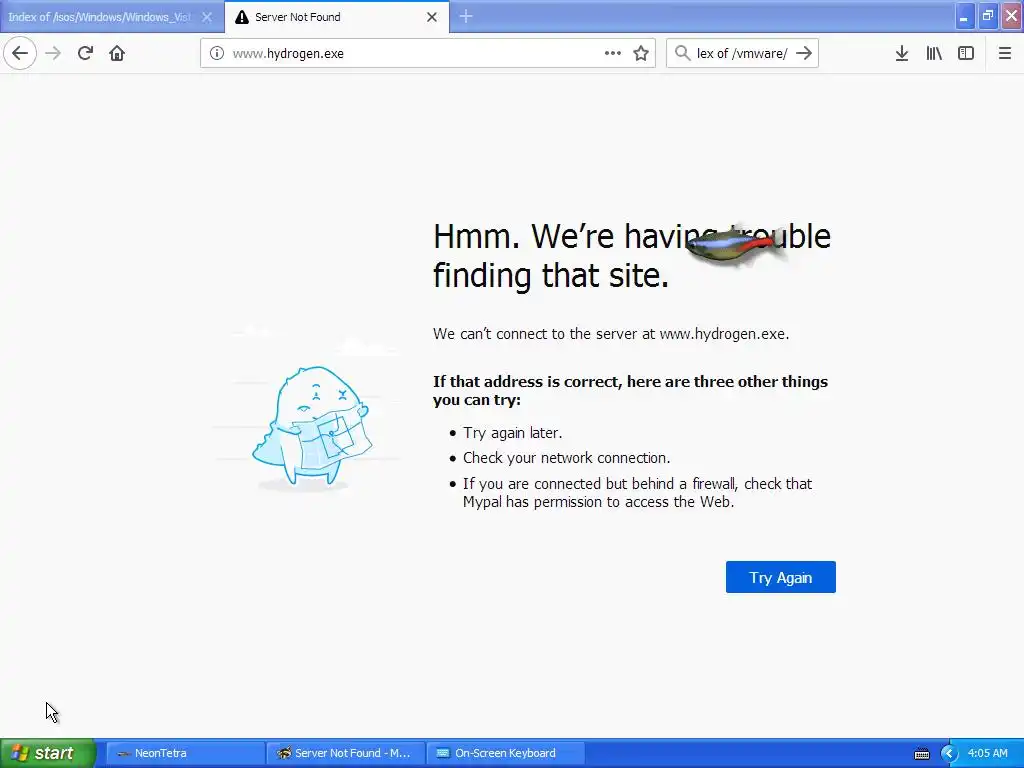Open a new tab with plus
The width and height of the screenshot is (1024, 768).
click(x=466, y=16)
